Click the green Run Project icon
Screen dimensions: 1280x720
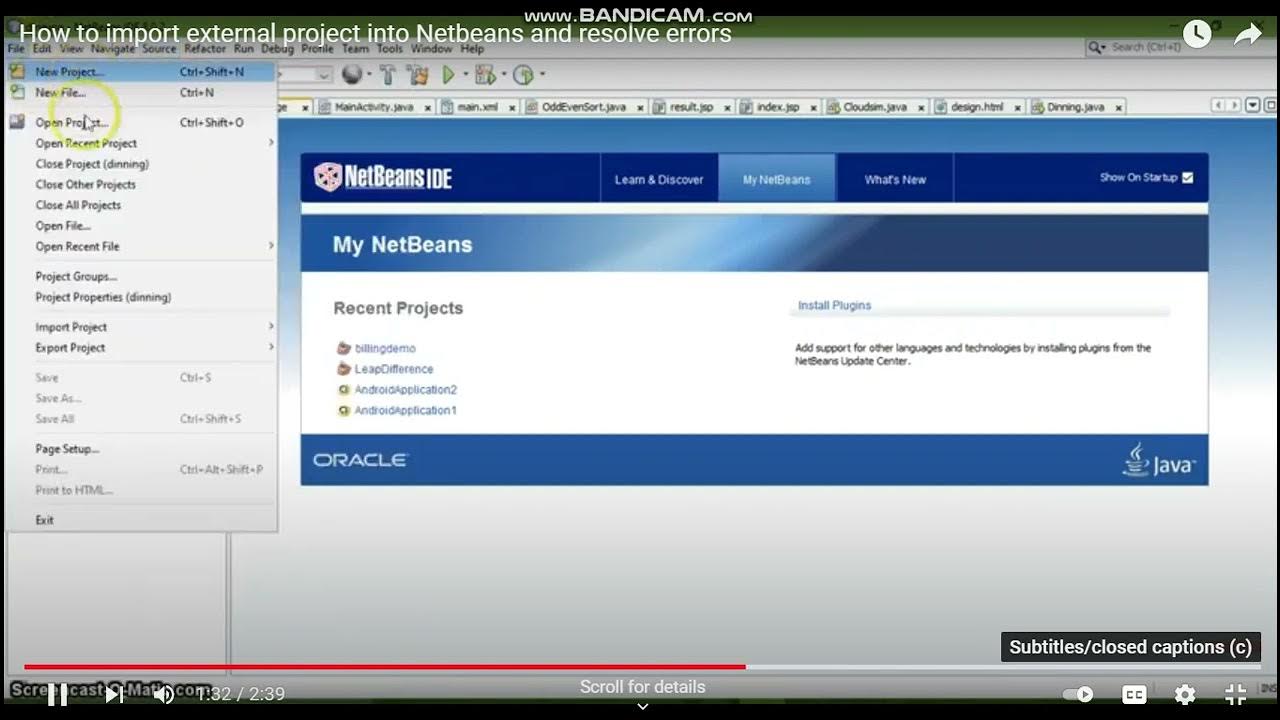coord(448,74)
